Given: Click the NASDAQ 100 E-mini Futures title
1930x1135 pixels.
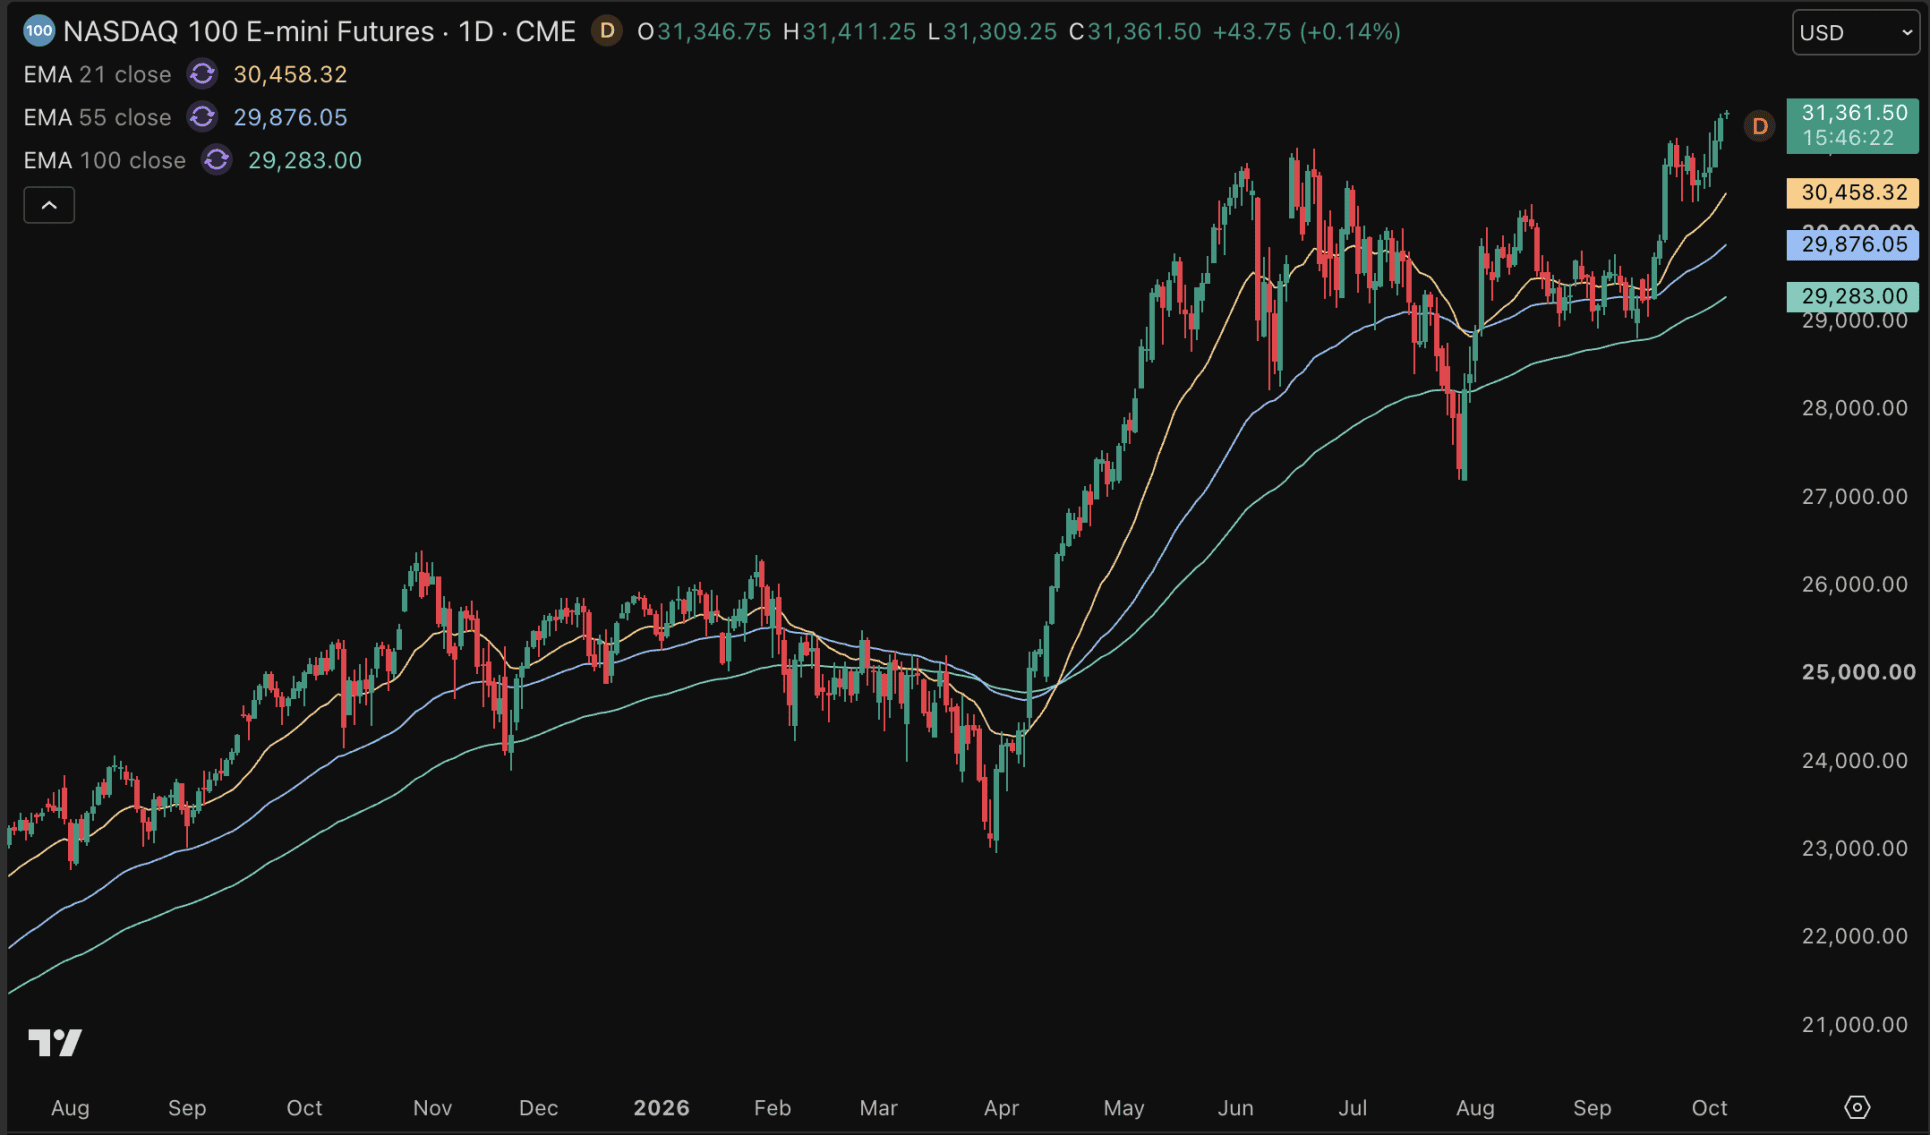Looking at the screenshot, I should [x=319, y=31].
